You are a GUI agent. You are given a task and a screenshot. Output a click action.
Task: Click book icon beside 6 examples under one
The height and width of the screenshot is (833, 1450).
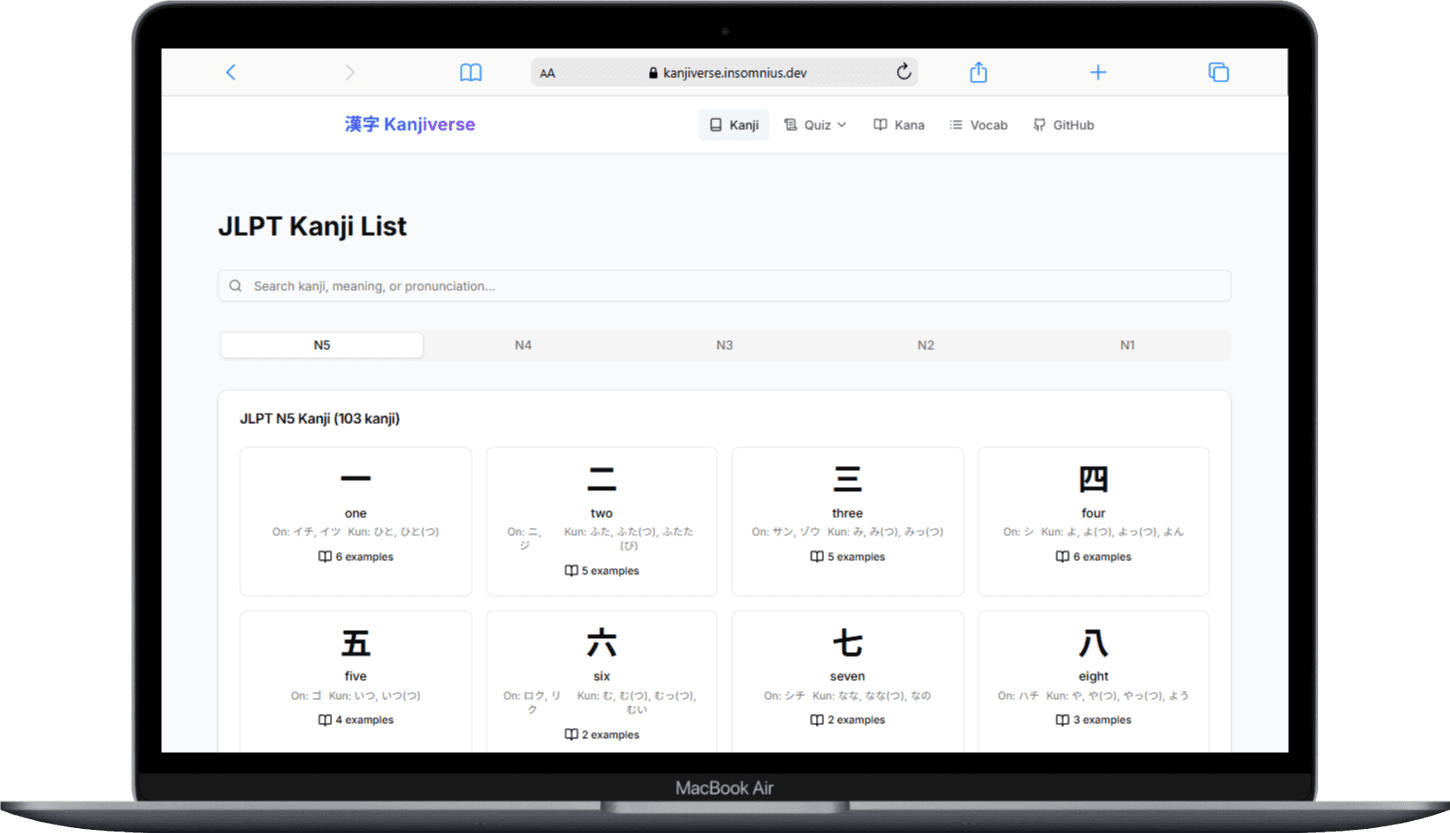click(325, 557)
